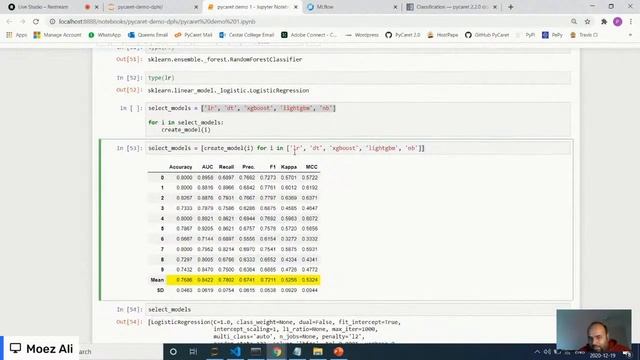This screenshot has width=640, height=360.
Task: Click the presenter webcam thumbnail
Action: (594, 330)
